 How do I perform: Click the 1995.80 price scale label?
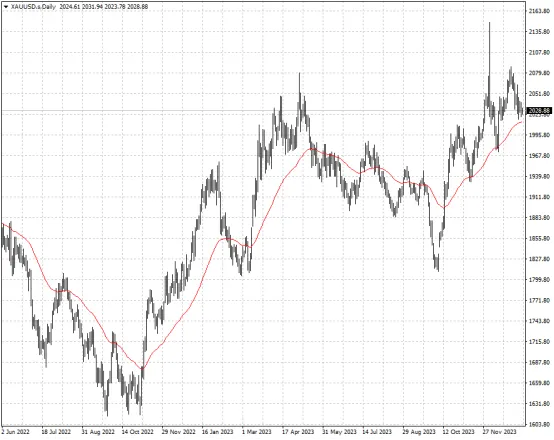[x=540, y=135]
